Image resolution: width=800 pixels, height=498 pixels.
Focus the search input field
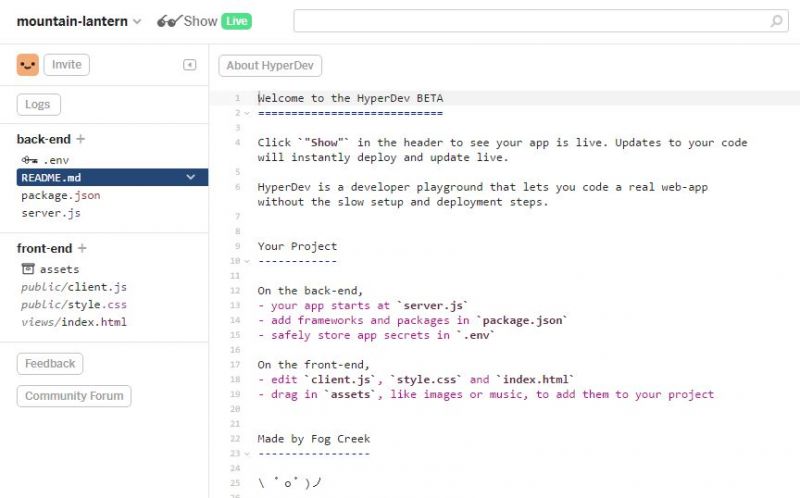coord(530,21)
